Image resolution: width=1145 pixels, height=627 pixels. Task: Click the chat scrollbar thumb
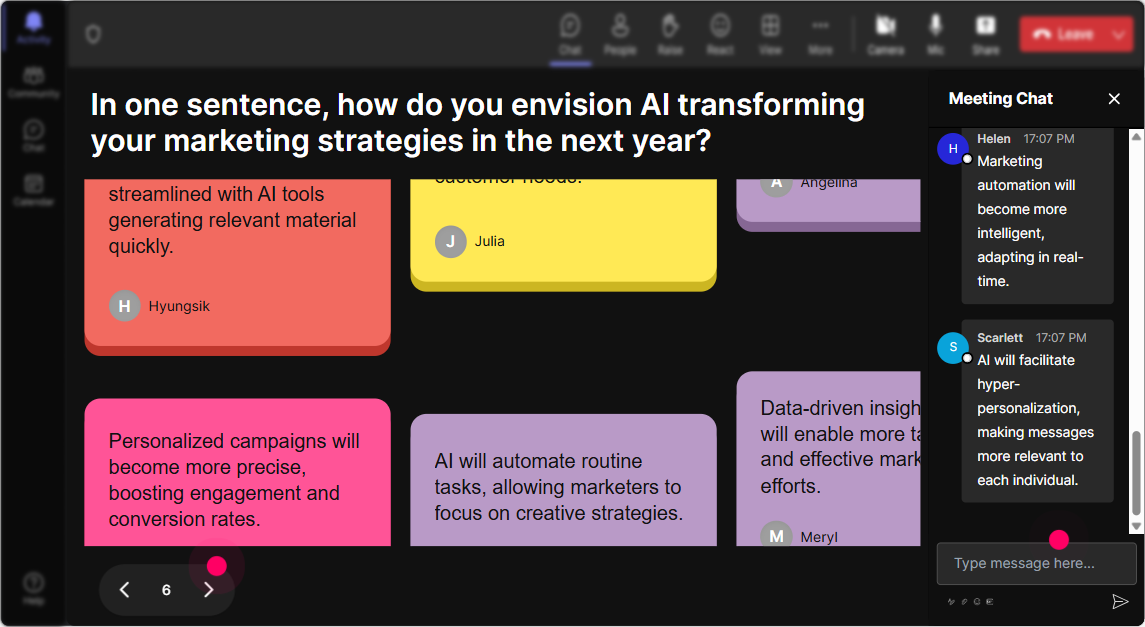[x=1136, y=473]
